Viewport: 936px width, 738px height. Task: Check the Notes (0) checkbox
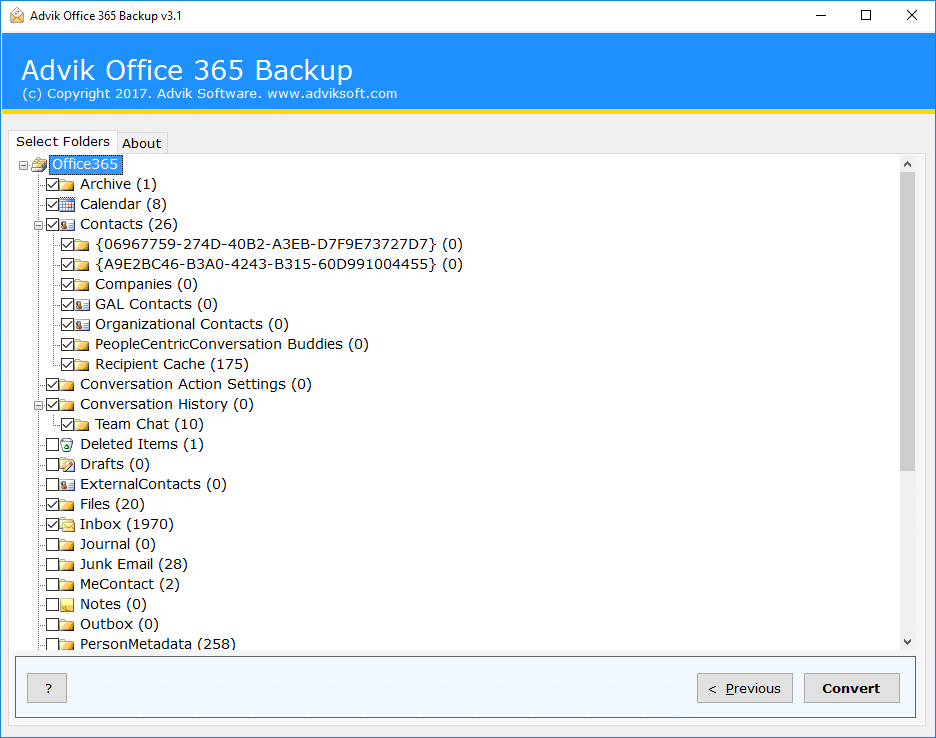[53, 605]
